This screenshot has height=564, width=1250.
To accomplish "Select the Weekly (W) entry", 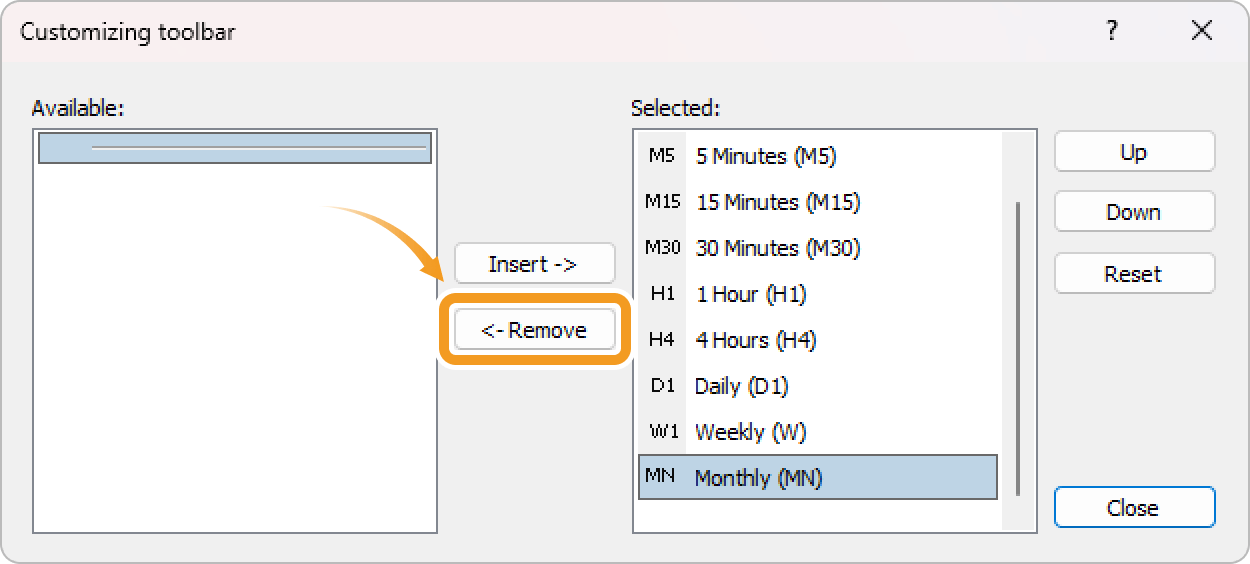I will (x=818, y=432).
